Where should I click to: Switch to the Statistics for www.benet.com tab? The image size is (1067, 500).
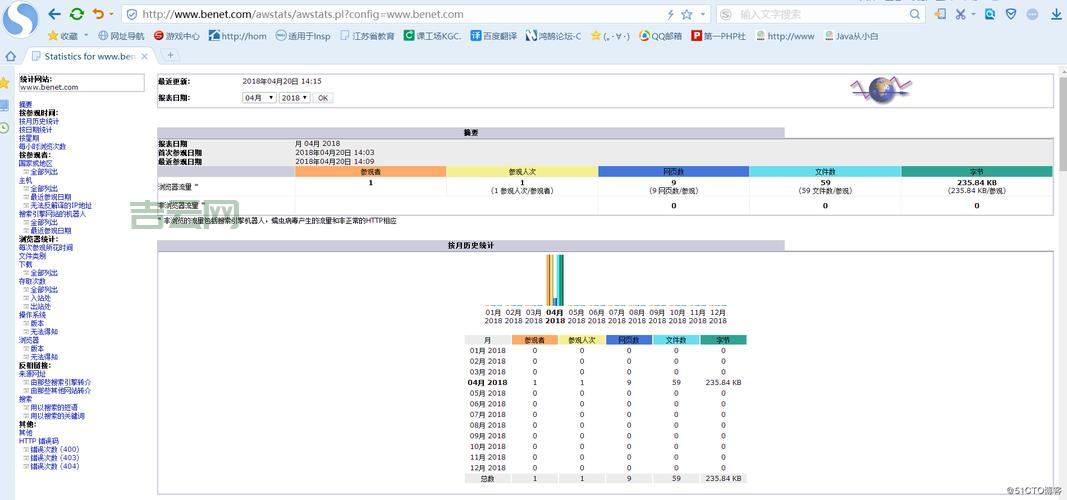(88, 56)
